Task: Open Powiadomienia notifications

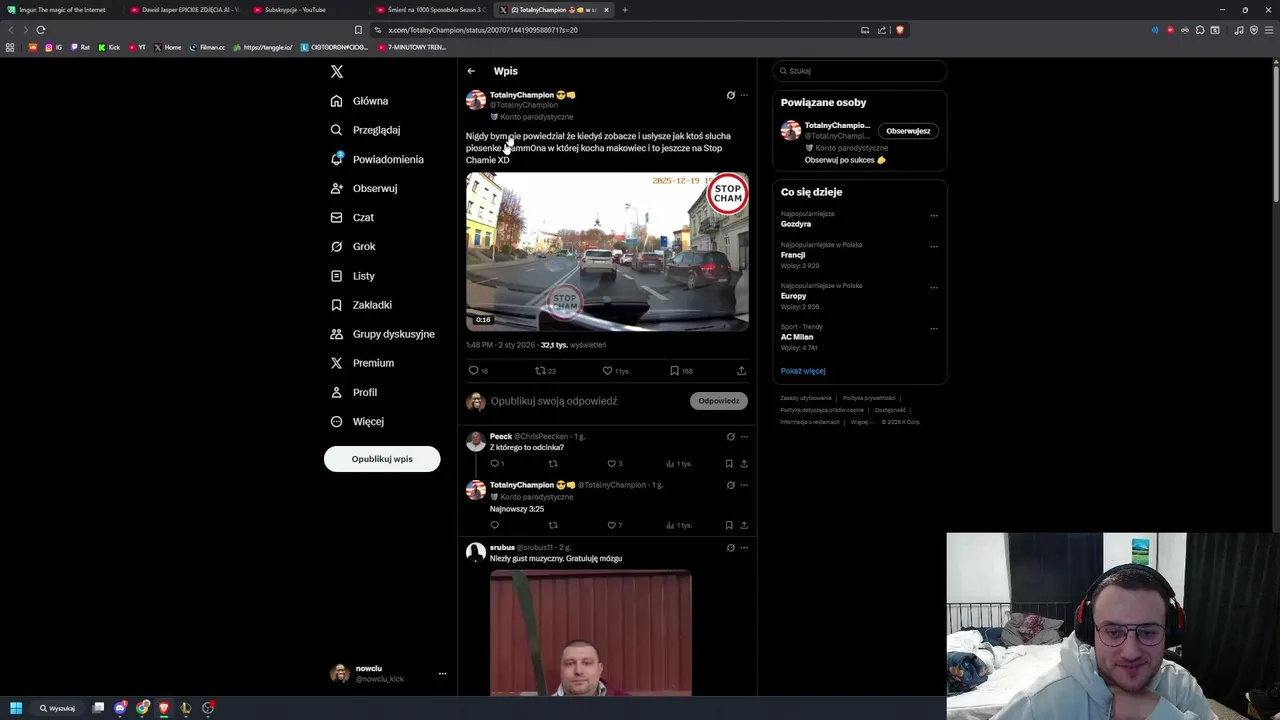Action: [x=377, y=159]
